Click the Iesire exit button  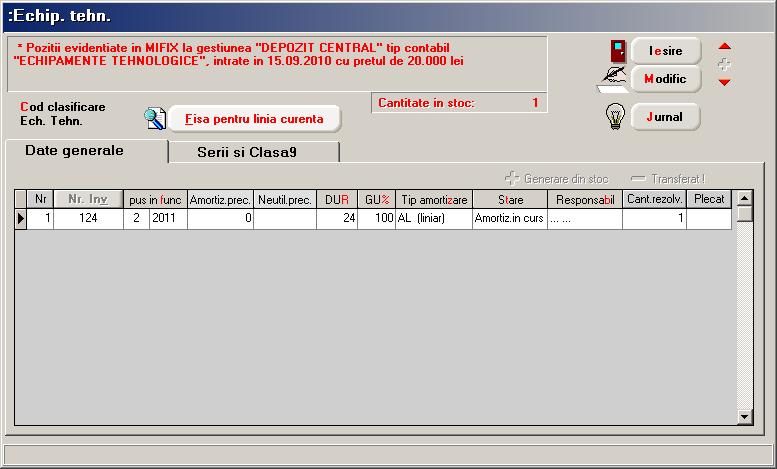[666, 51]
